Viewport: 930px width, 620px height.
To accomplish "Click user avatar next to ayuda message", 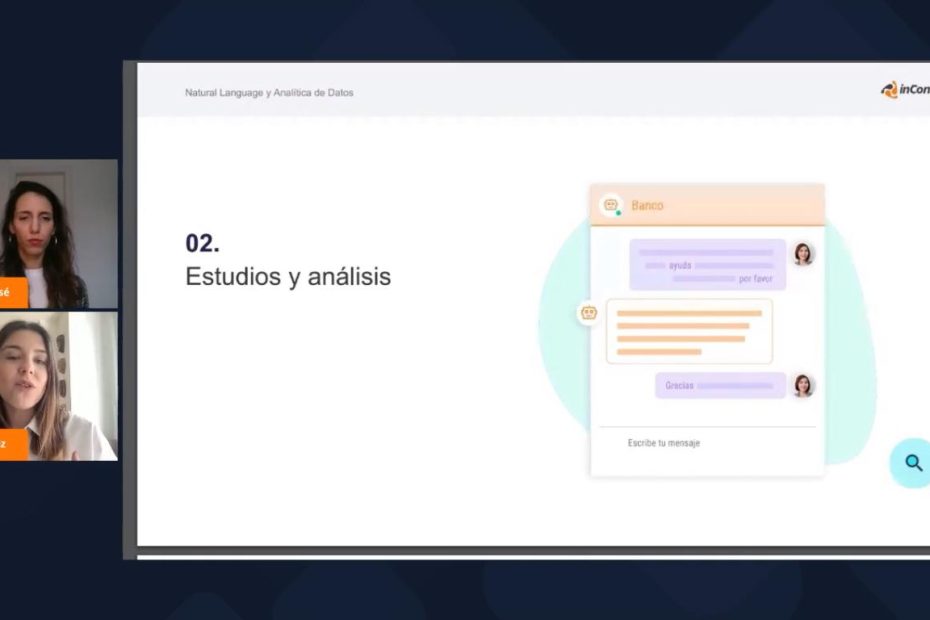I will coord(803,254).
